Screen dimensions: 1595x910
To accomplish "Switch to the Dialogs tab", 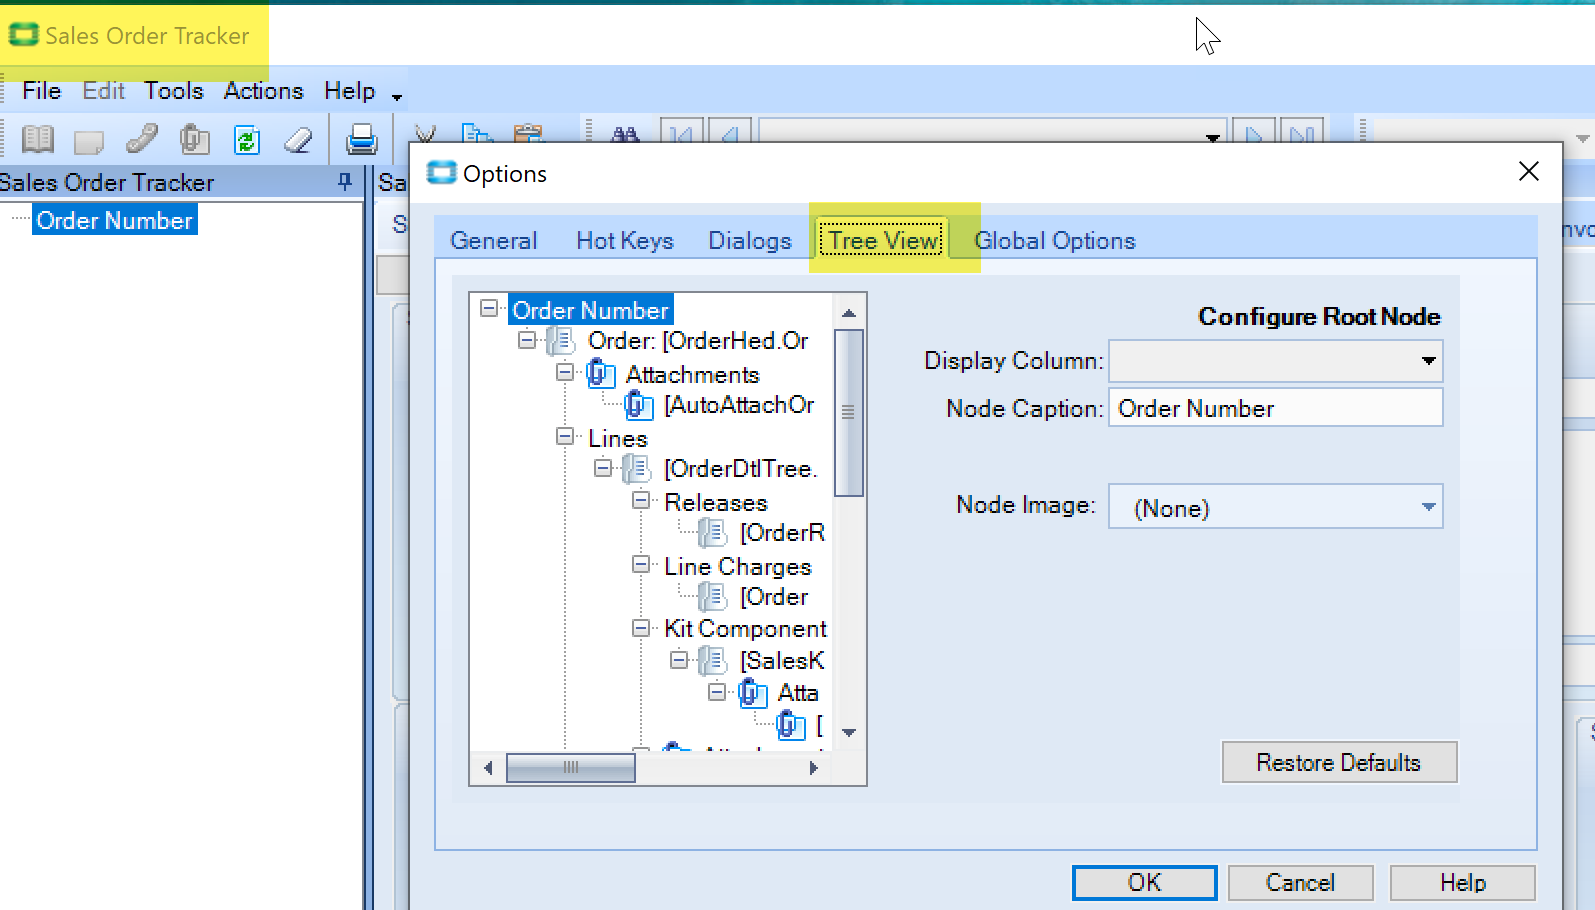I will tap(750, 241).
